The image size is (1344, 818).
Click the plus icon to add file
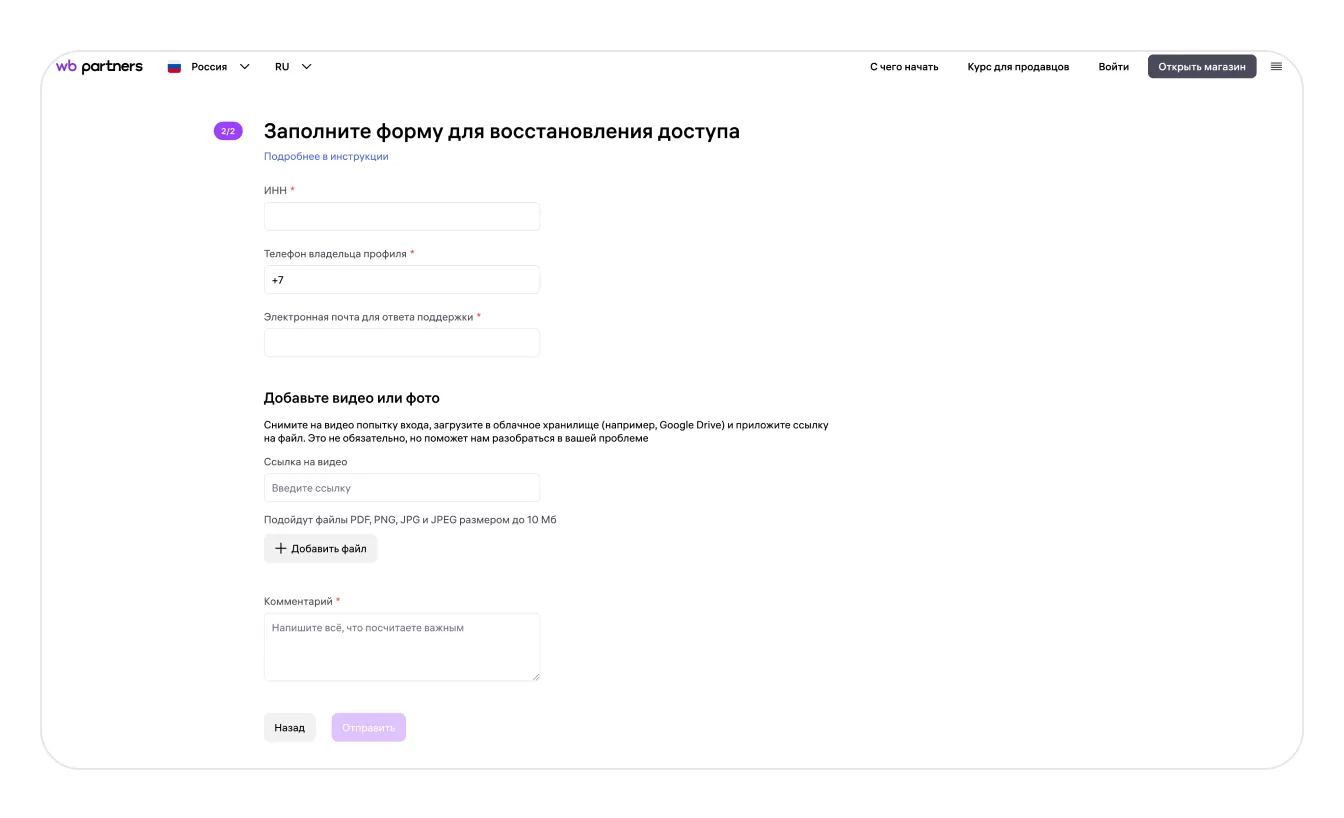[281, 549]
